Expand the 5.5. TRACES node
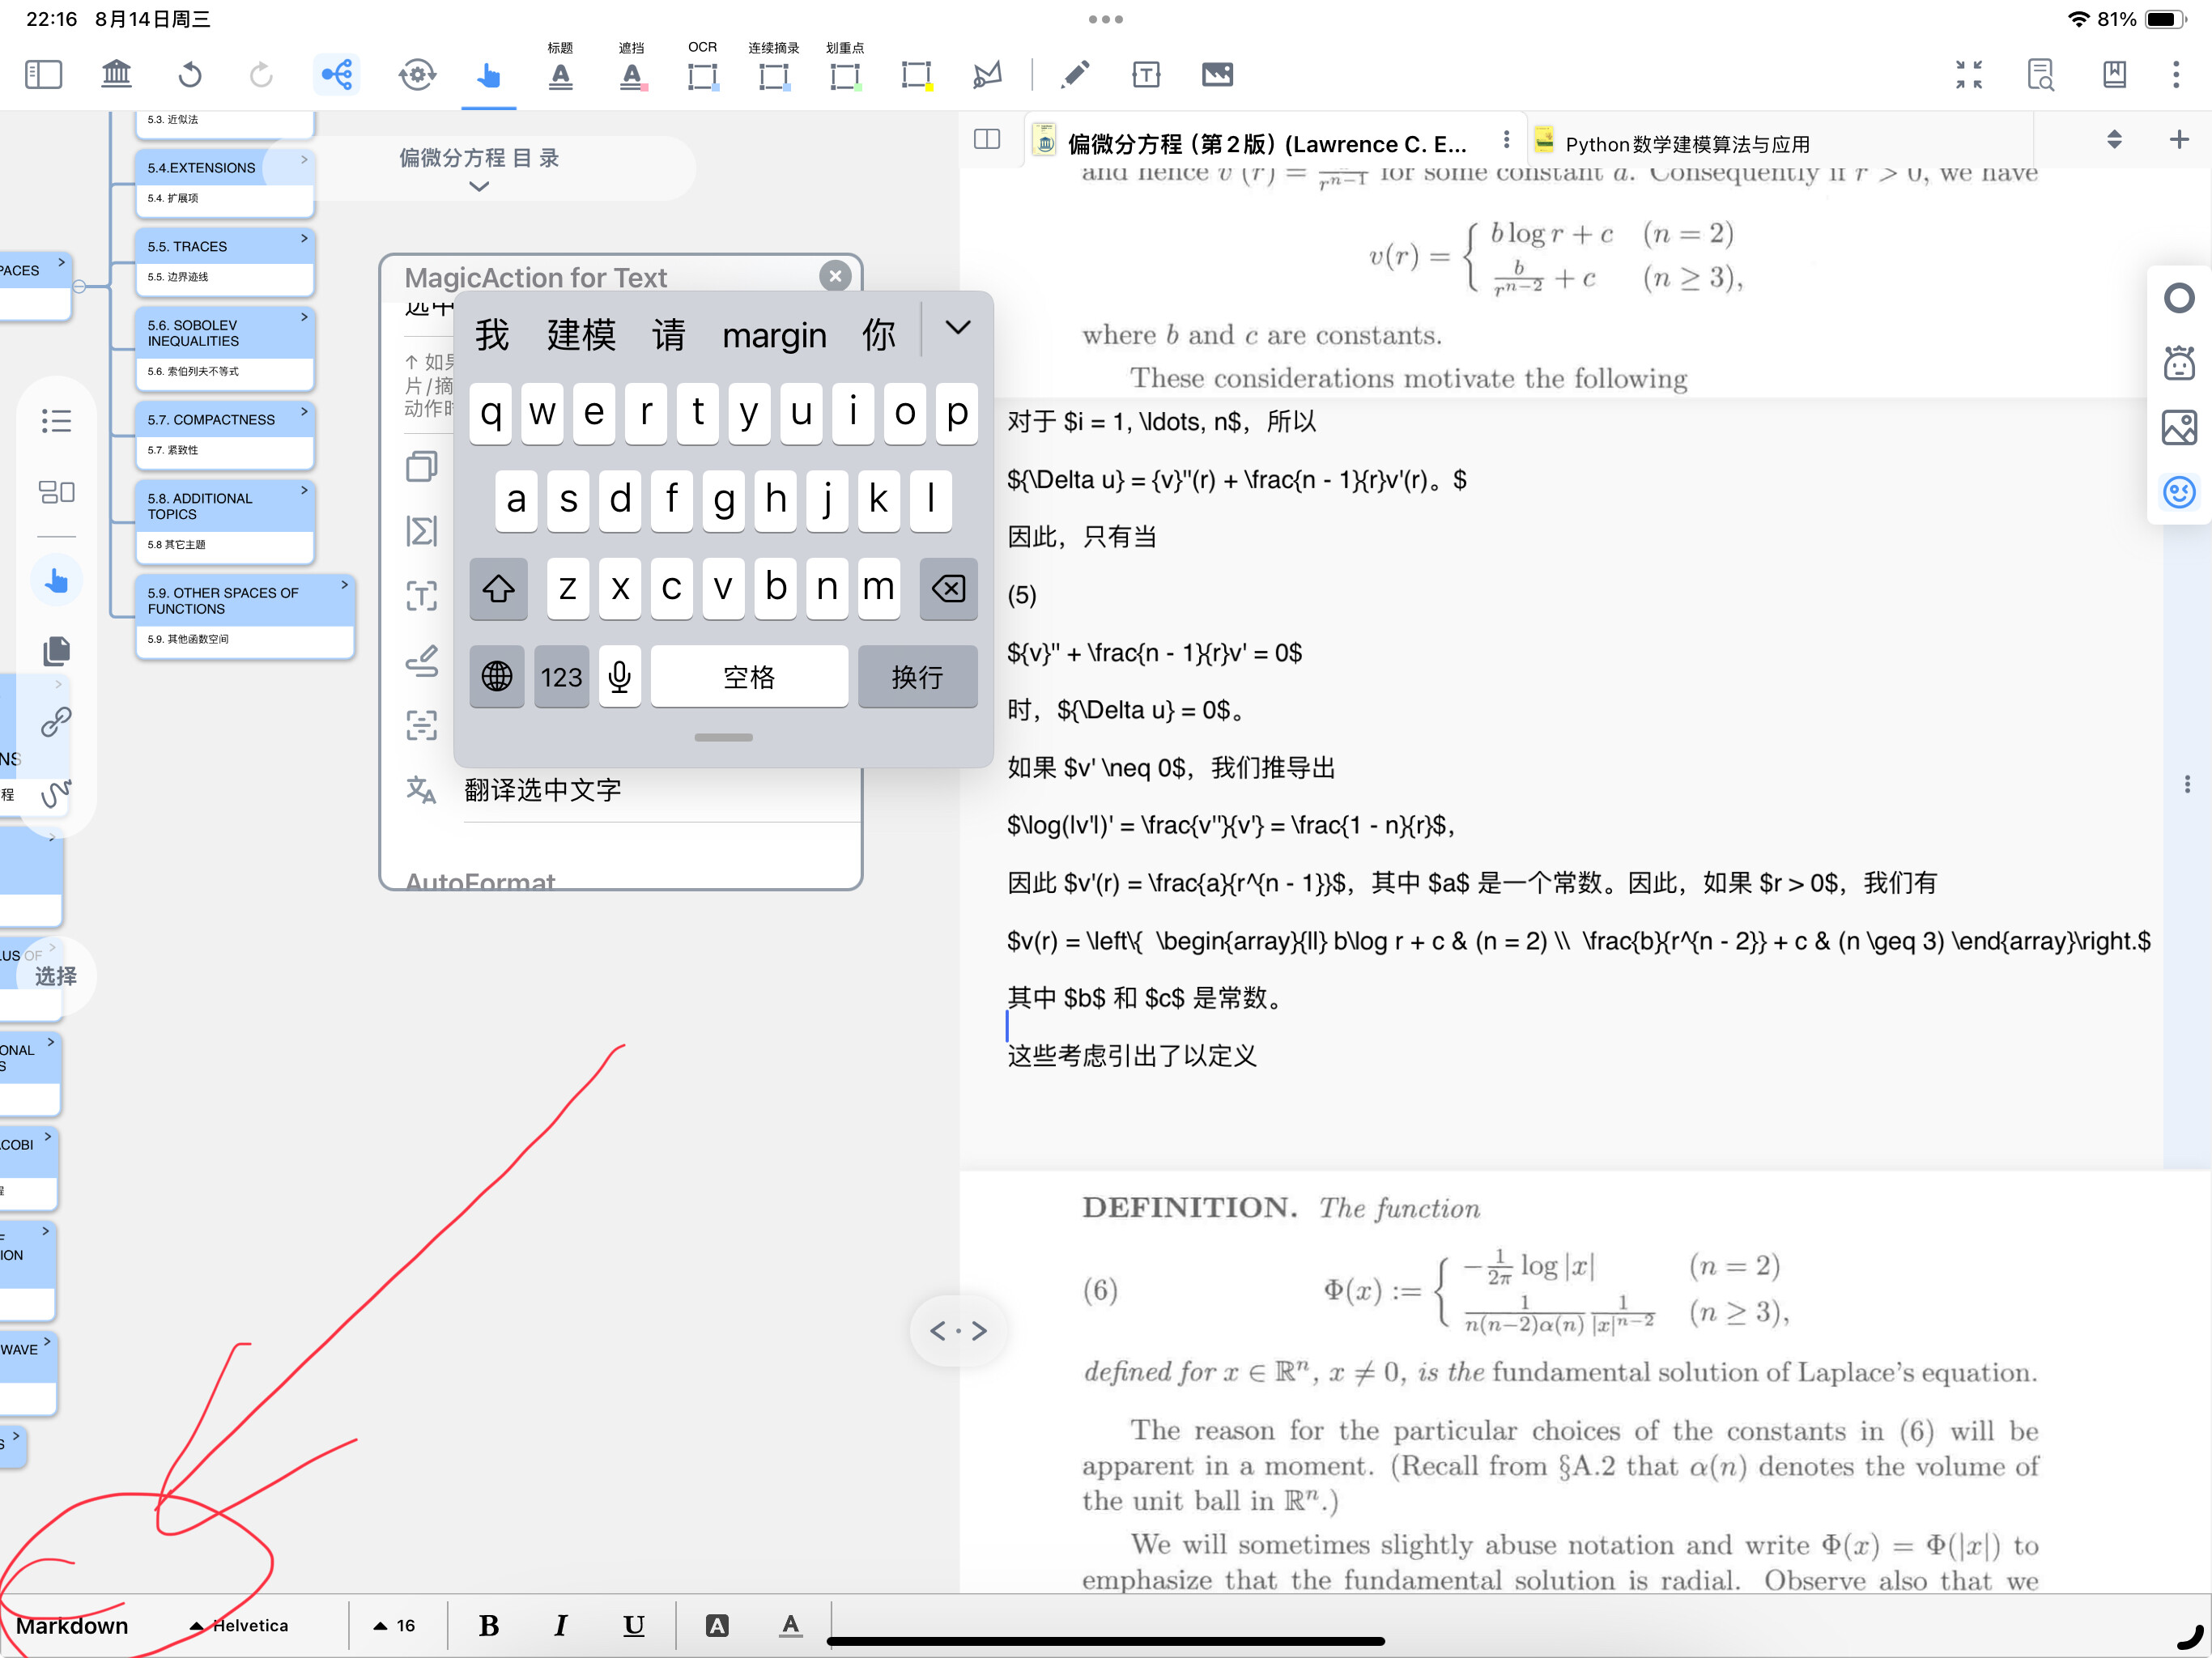 pyautogui.click(x=304, y=238)
